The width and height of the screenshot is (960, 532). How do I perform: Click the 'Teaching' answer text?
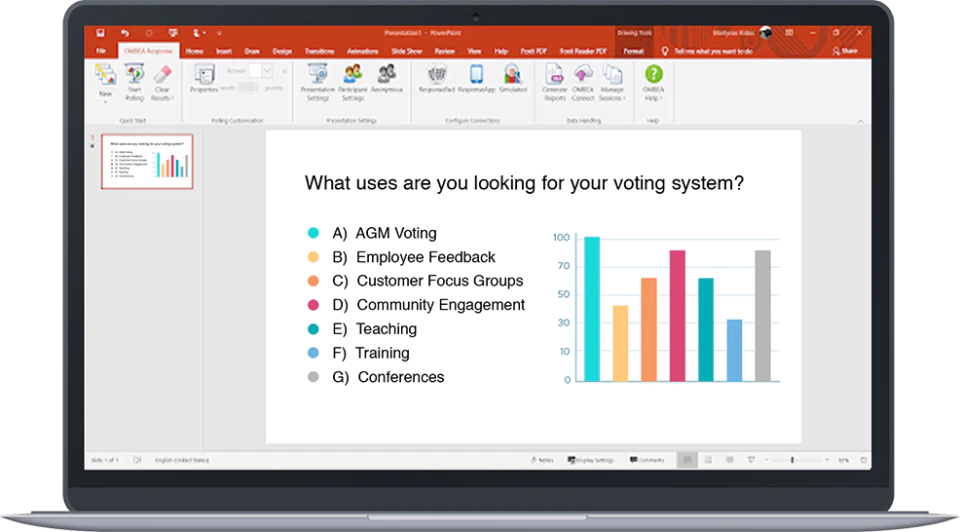tap(386, 329)
